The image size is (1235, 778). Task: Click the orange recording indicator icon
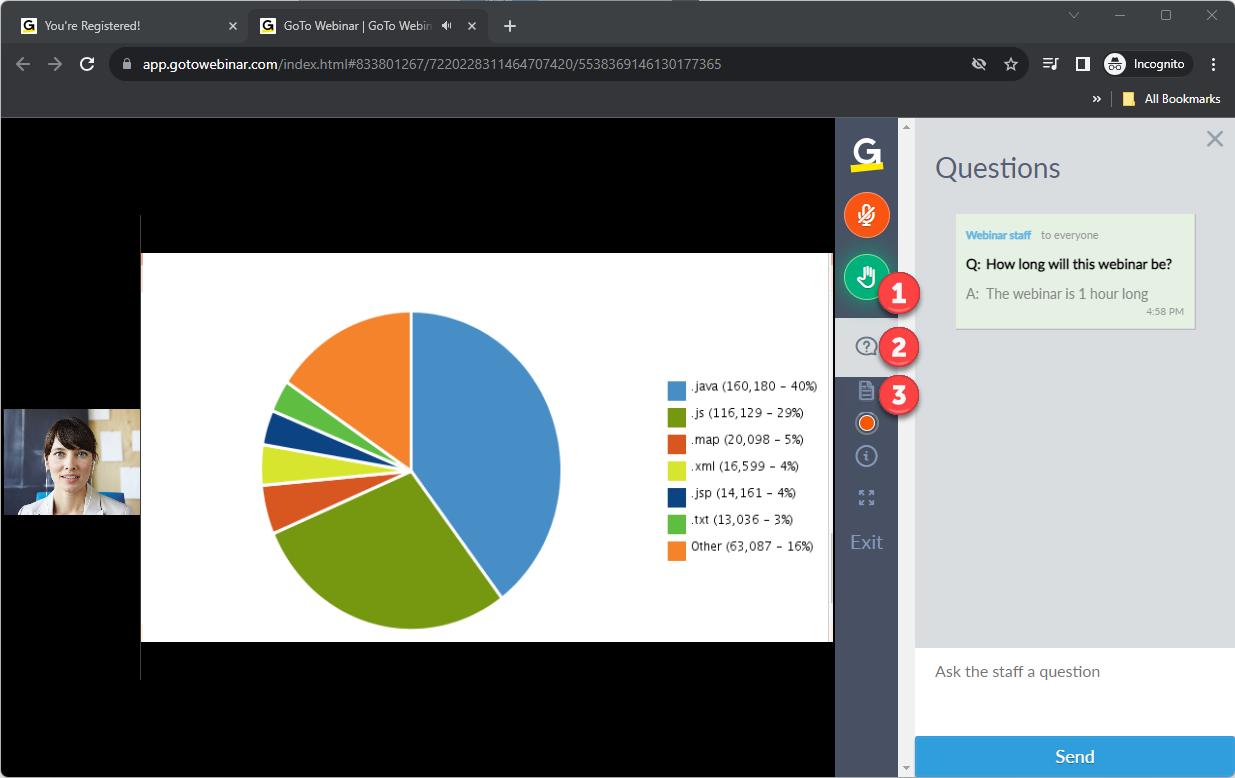click(x=866, y=423)
